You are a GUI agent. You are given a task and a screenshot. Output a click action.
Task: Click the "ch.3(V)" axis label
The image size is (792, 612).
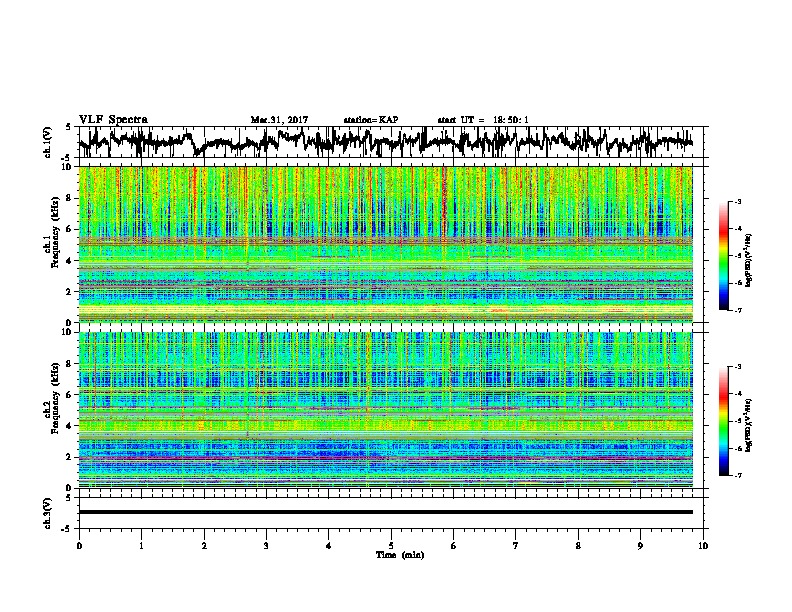point(48,513)
